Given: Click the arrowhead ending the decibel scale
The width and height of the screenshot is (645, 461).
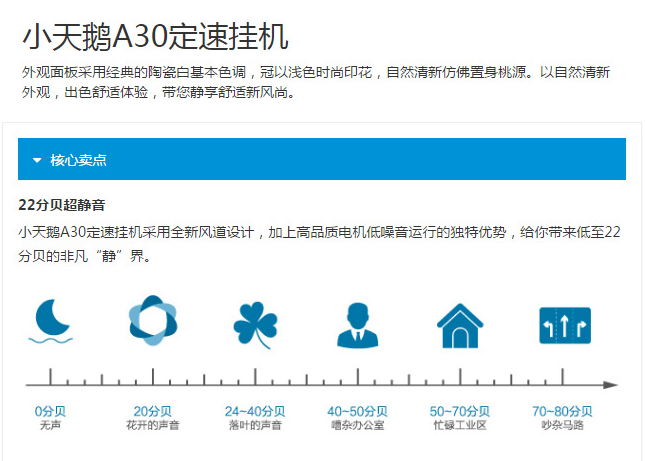Looking at the screenshot, I should (x=610, y=384).
